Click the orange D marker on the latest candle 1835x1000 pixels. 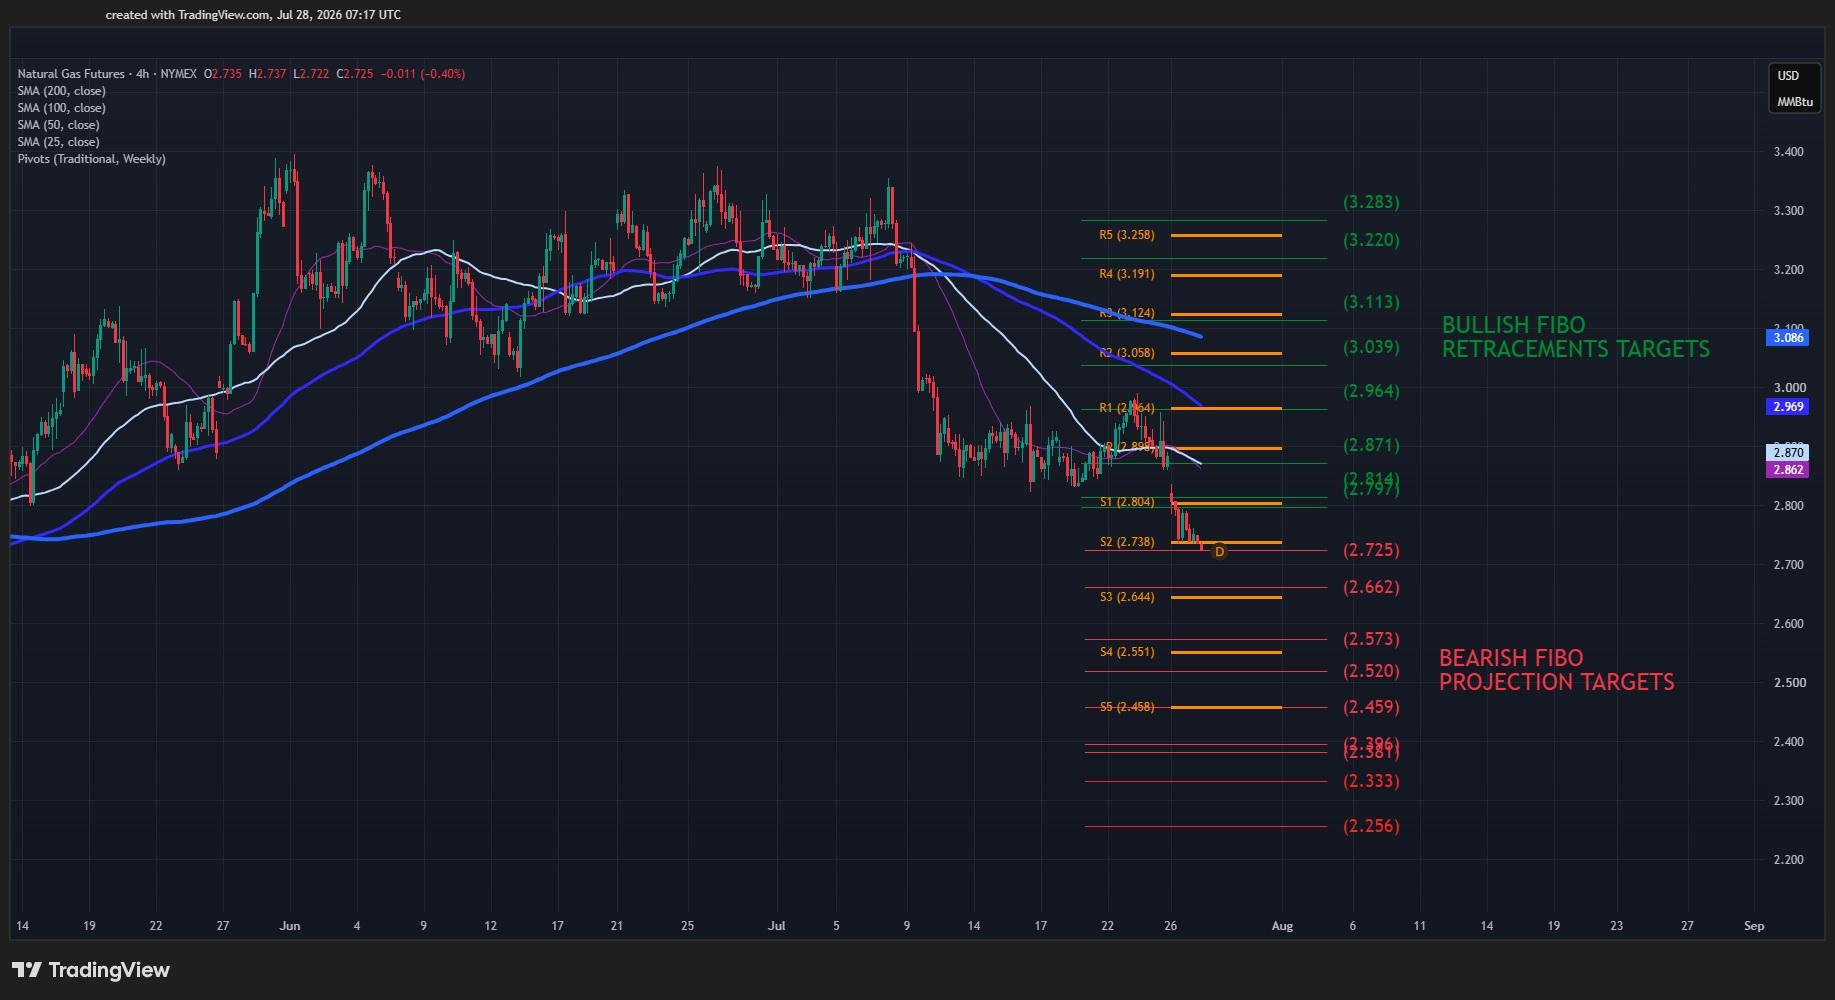[1219, 552]
